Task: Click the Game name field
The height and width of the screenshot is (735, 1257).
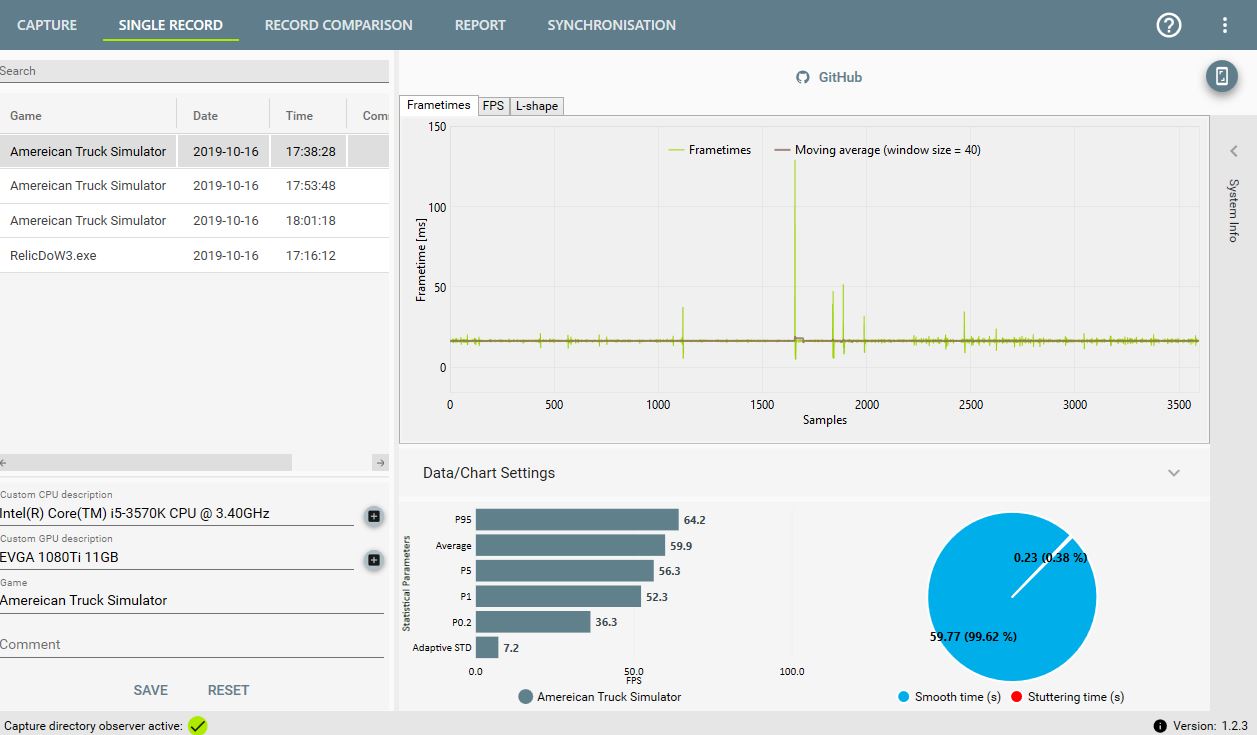Action: point(192,601)
